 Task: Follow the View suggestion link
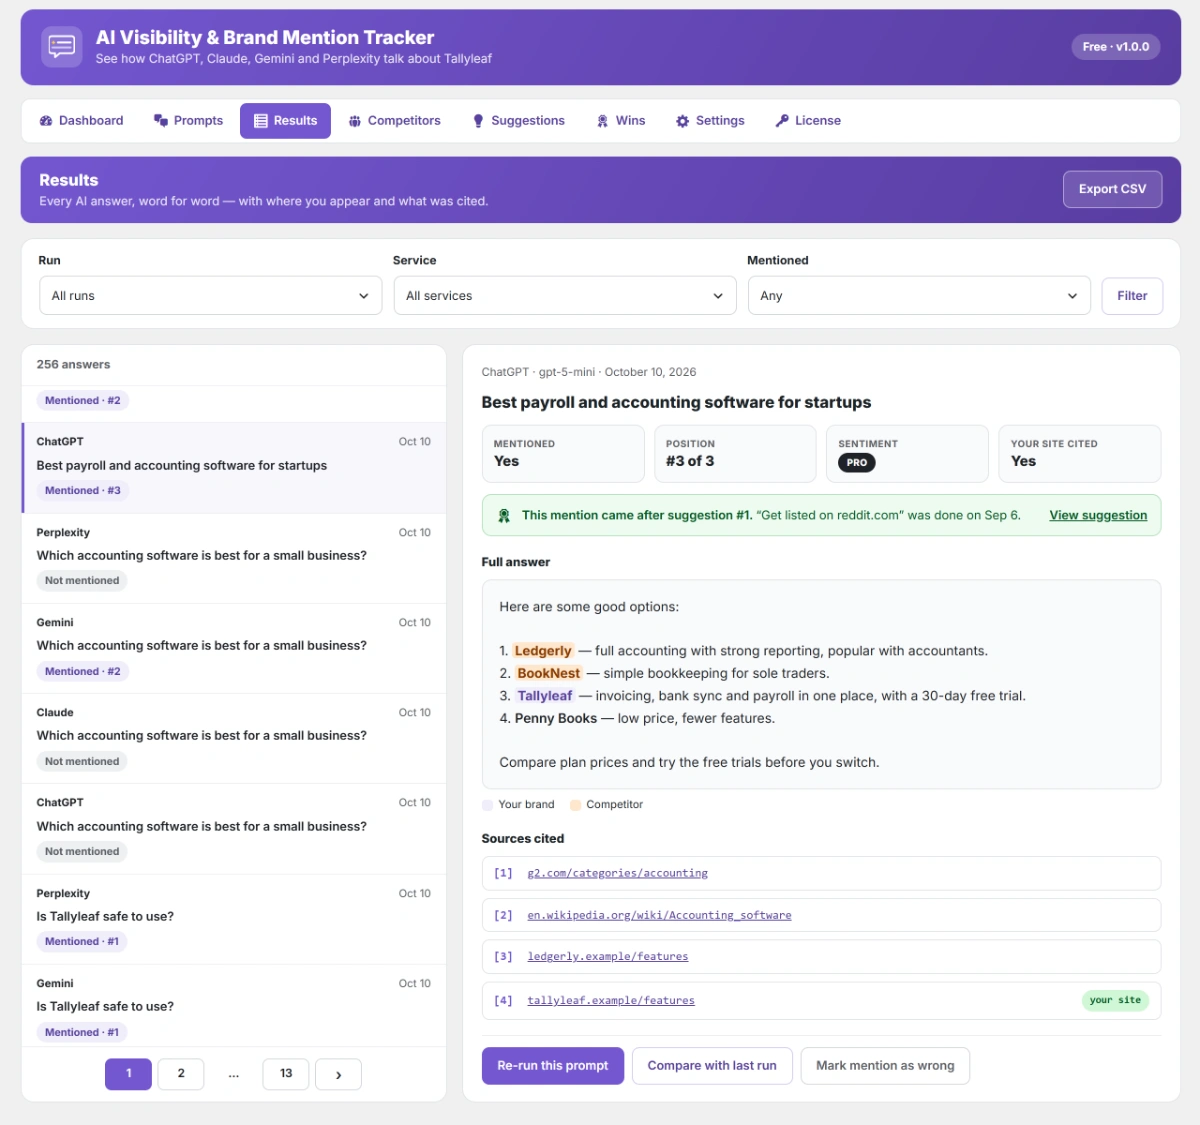tap(1098, 516)
